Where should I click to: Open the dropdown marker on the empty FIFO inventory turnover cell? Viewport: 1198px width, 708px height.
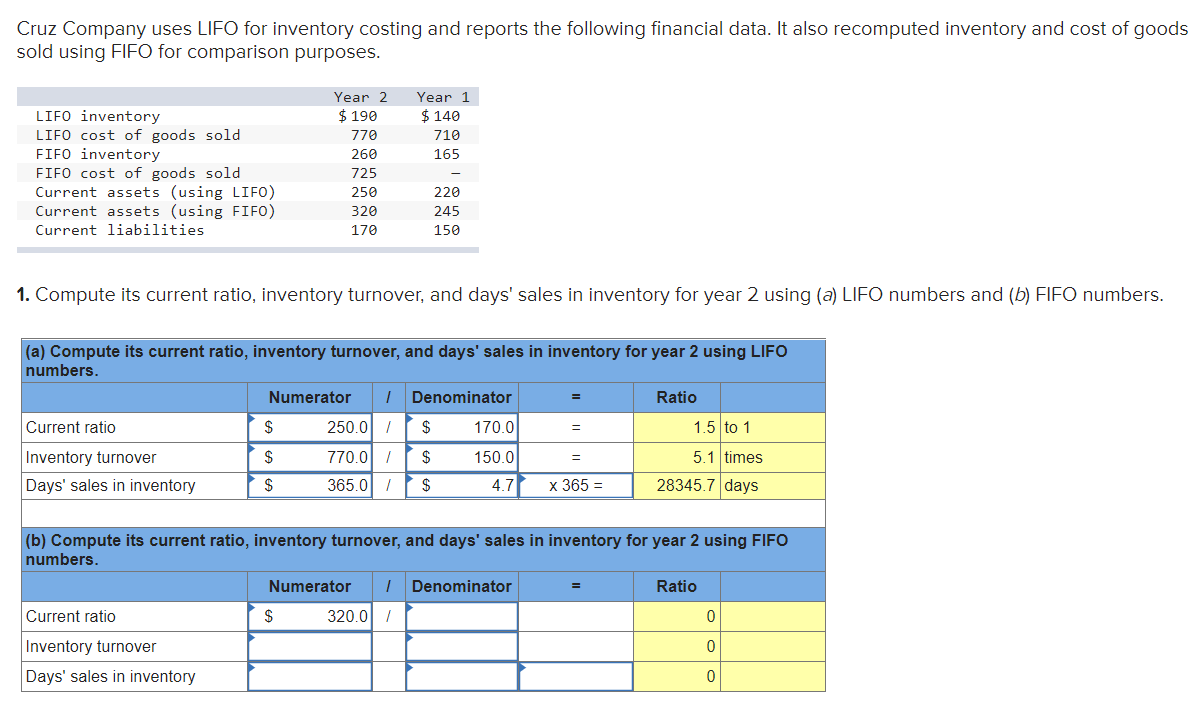point(251,638)
